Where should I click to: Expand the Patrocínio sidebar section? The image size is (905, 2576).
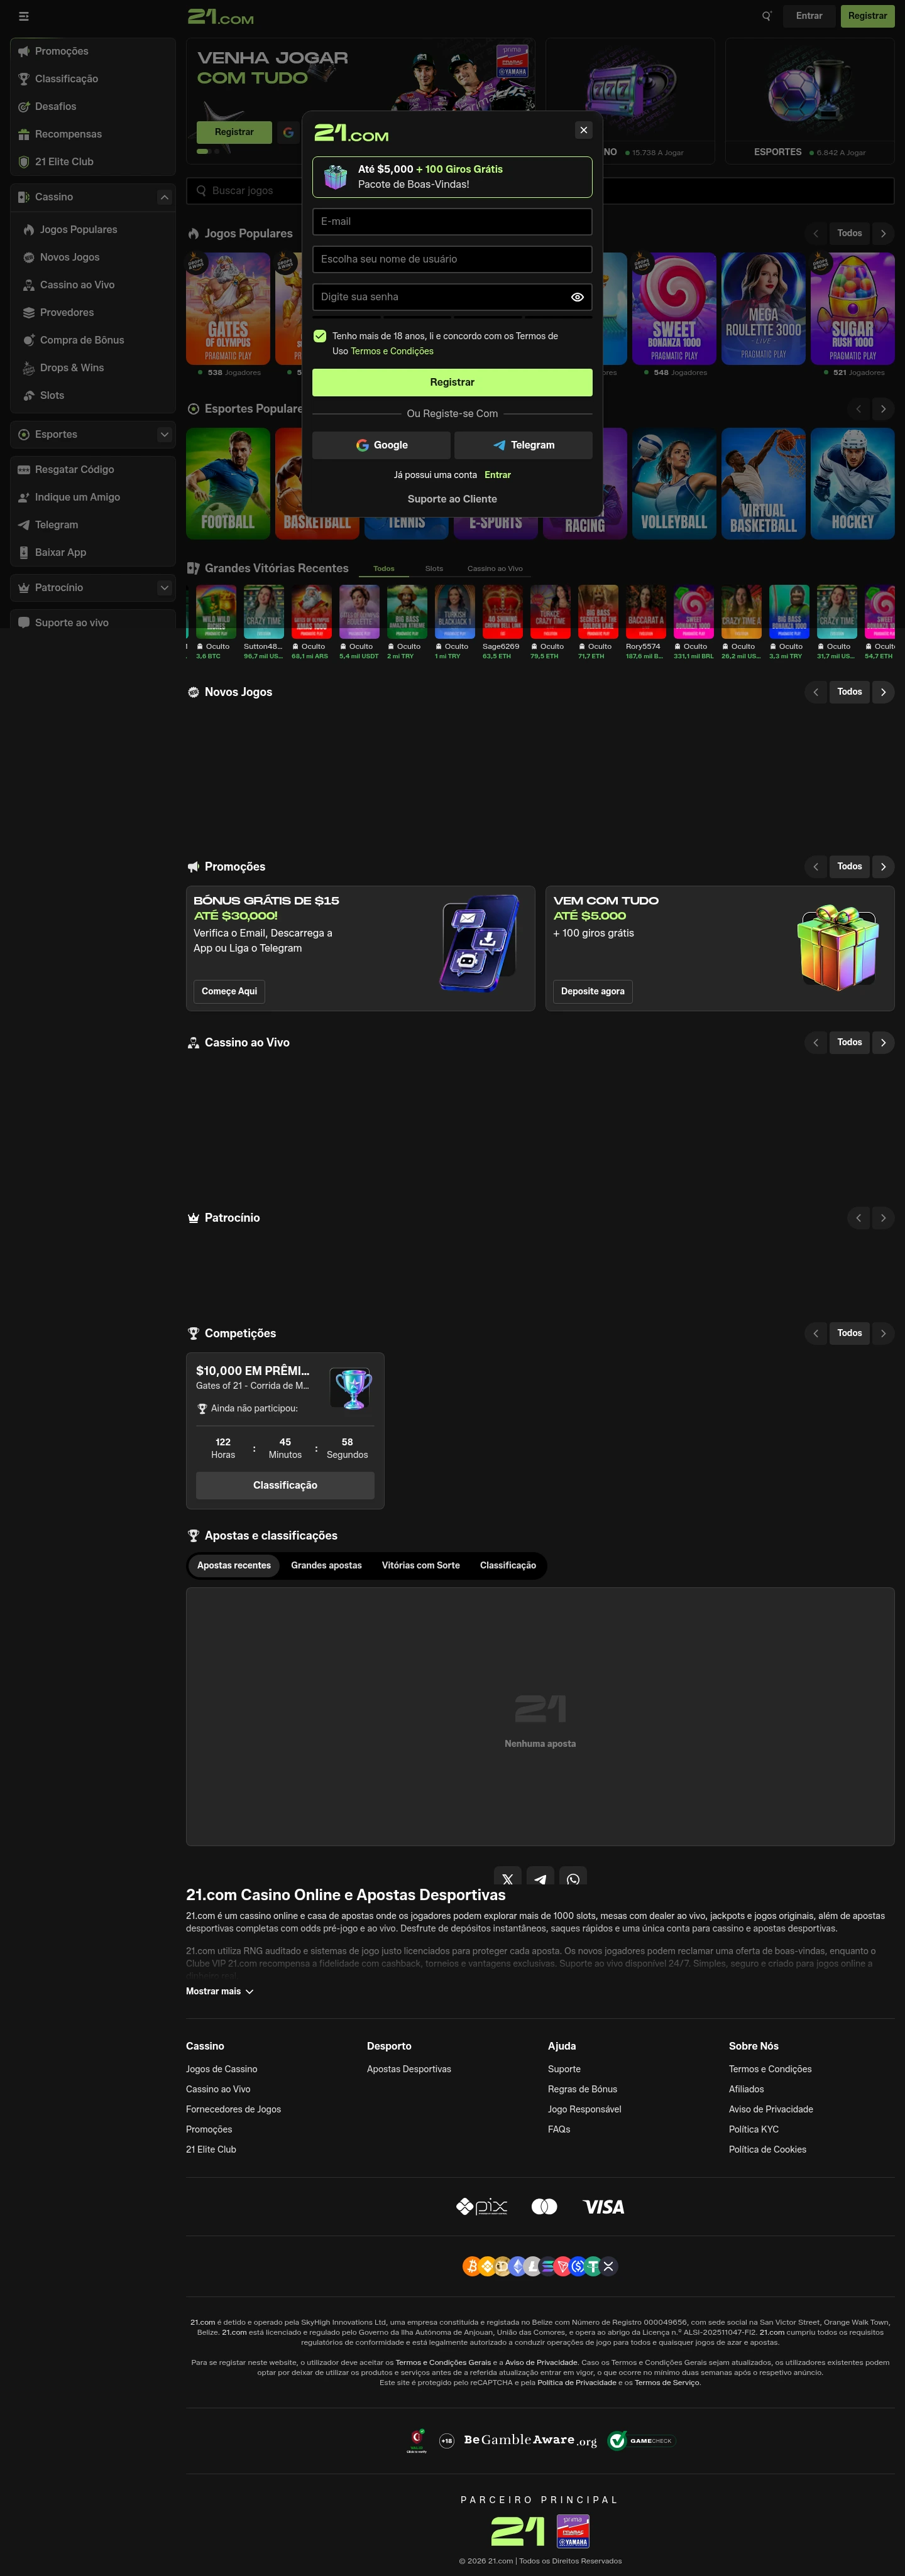pyautogui.click(x=164, y=588)
